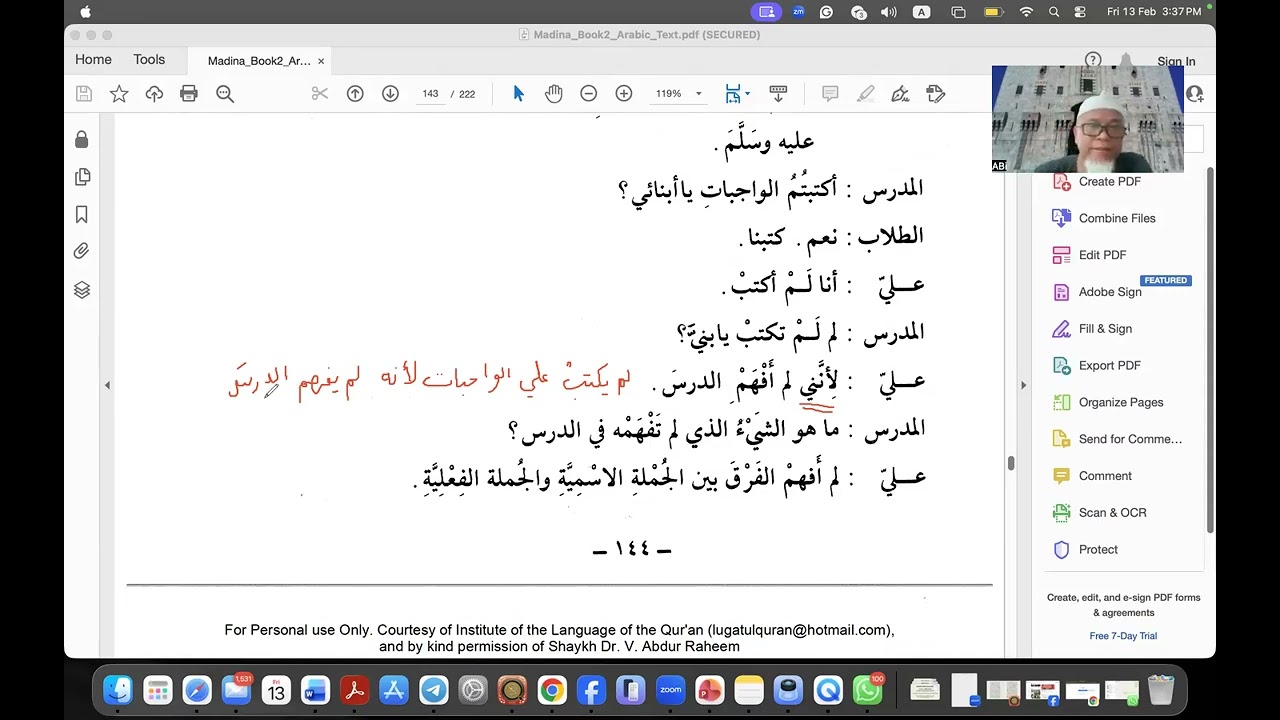This screenshot has height=720, width=1280.
Task: Open the Sign document pen tool
Action: 900,93
